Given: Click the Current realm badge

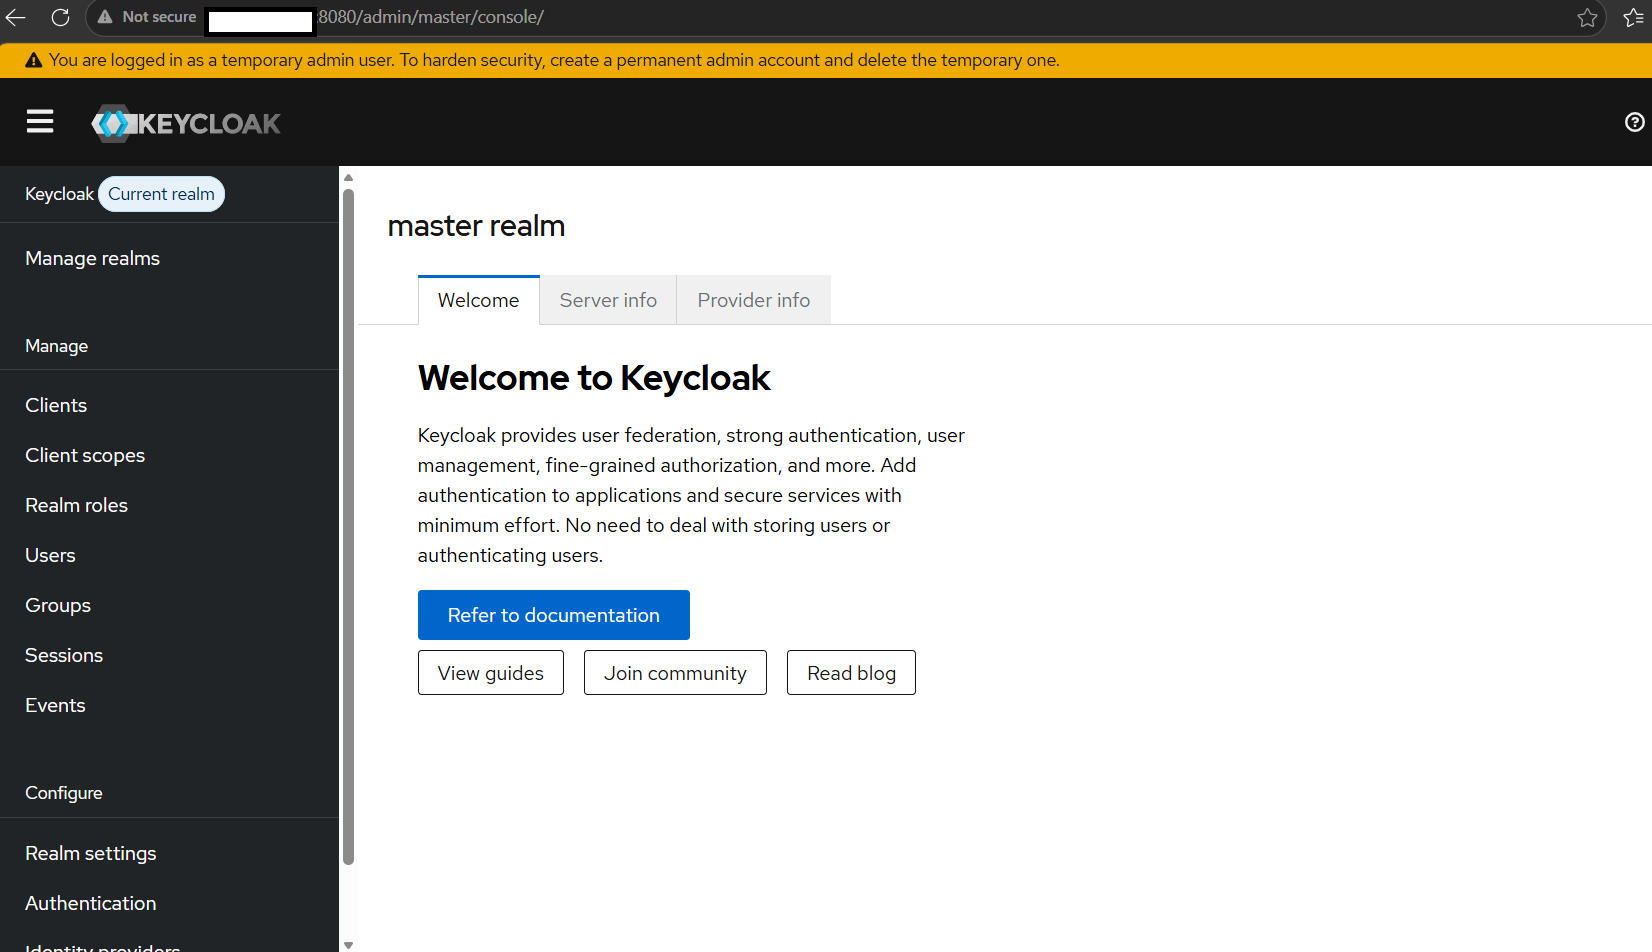Looking at the screenshot, I should (x=161, y=194).
